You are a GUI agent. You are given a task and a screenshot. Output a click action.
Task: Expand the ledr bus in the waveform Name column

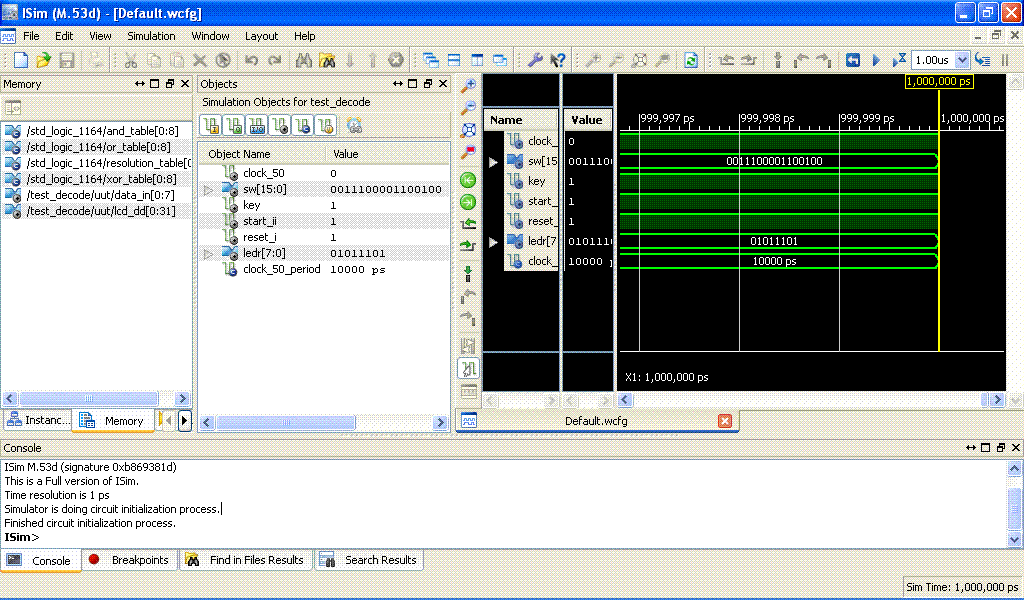tap(492, 242)
